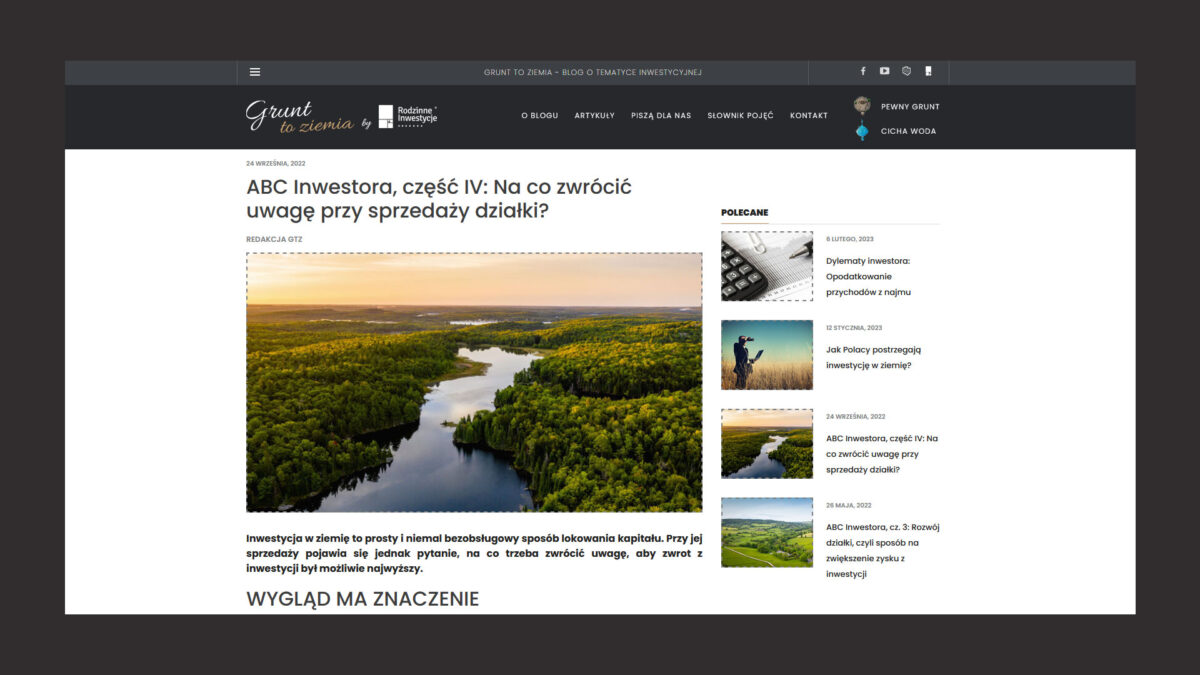This screenshot has width=1200, height=675.
Task: Click the shield-shaped social media icon
Action: 906,71
